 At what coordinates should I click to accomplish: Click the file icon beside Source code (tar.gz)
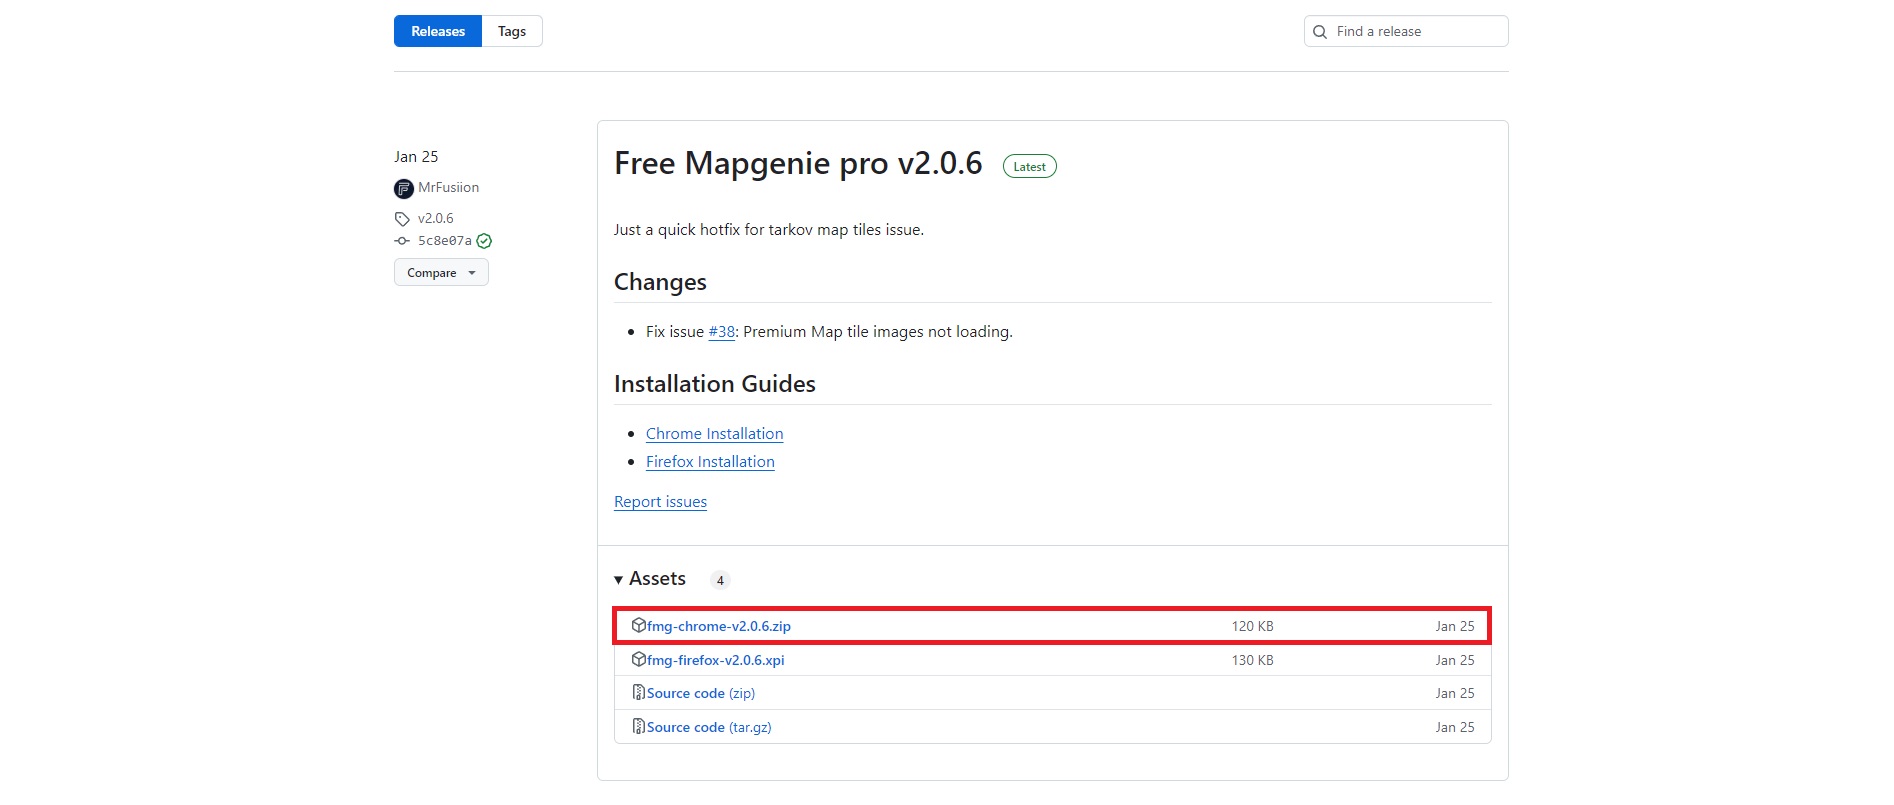point(638,727)
